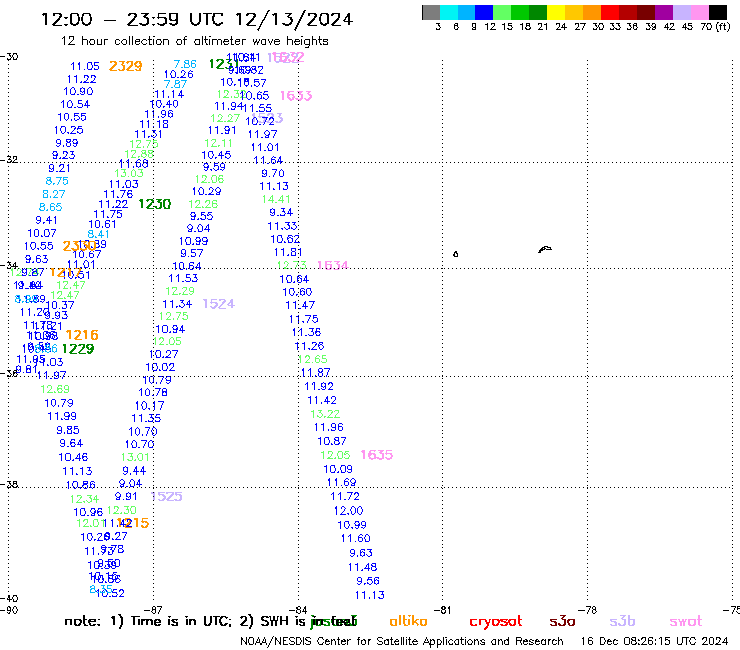740x650 pixels.
Task: Click the wave height value '12.65'
Action: [x=313, y=359]
